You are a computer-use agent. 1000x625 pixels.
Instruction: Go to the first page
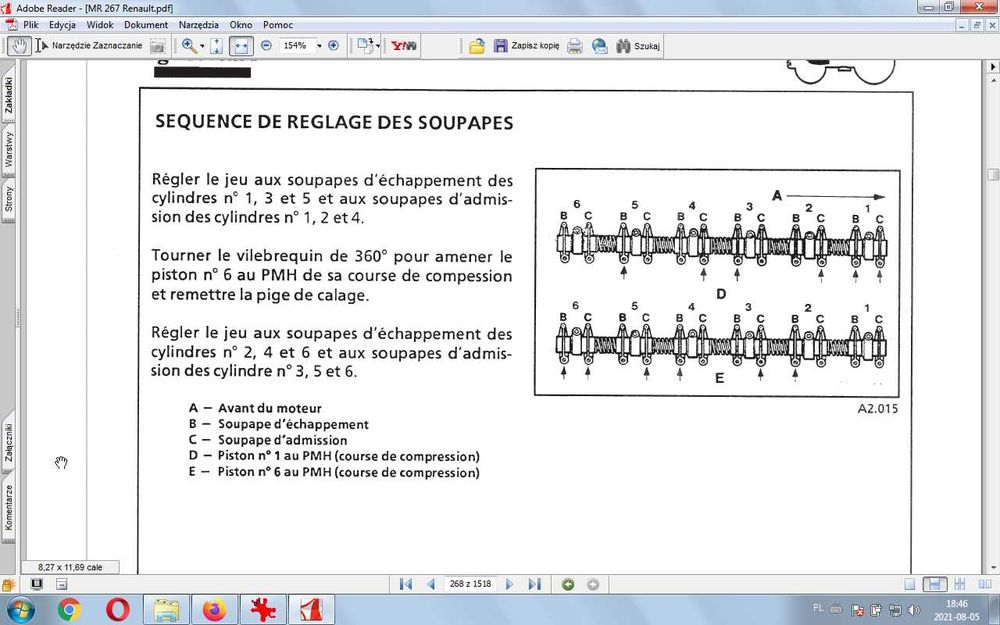pos(406,584)
